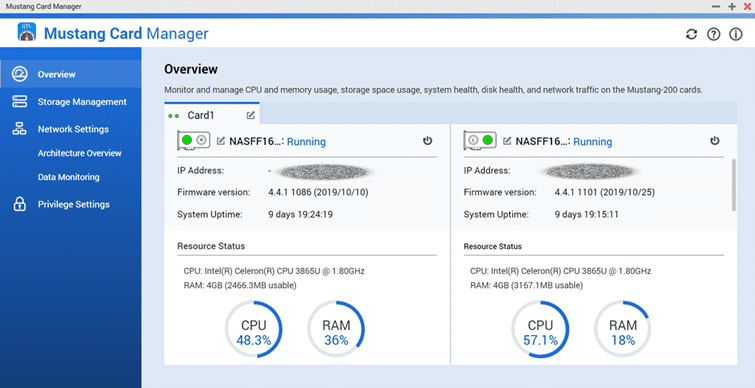Rename the second NASFF16 node via edit icon
The height and width of the screenshot is (388, 755).
tap(507, 141)
